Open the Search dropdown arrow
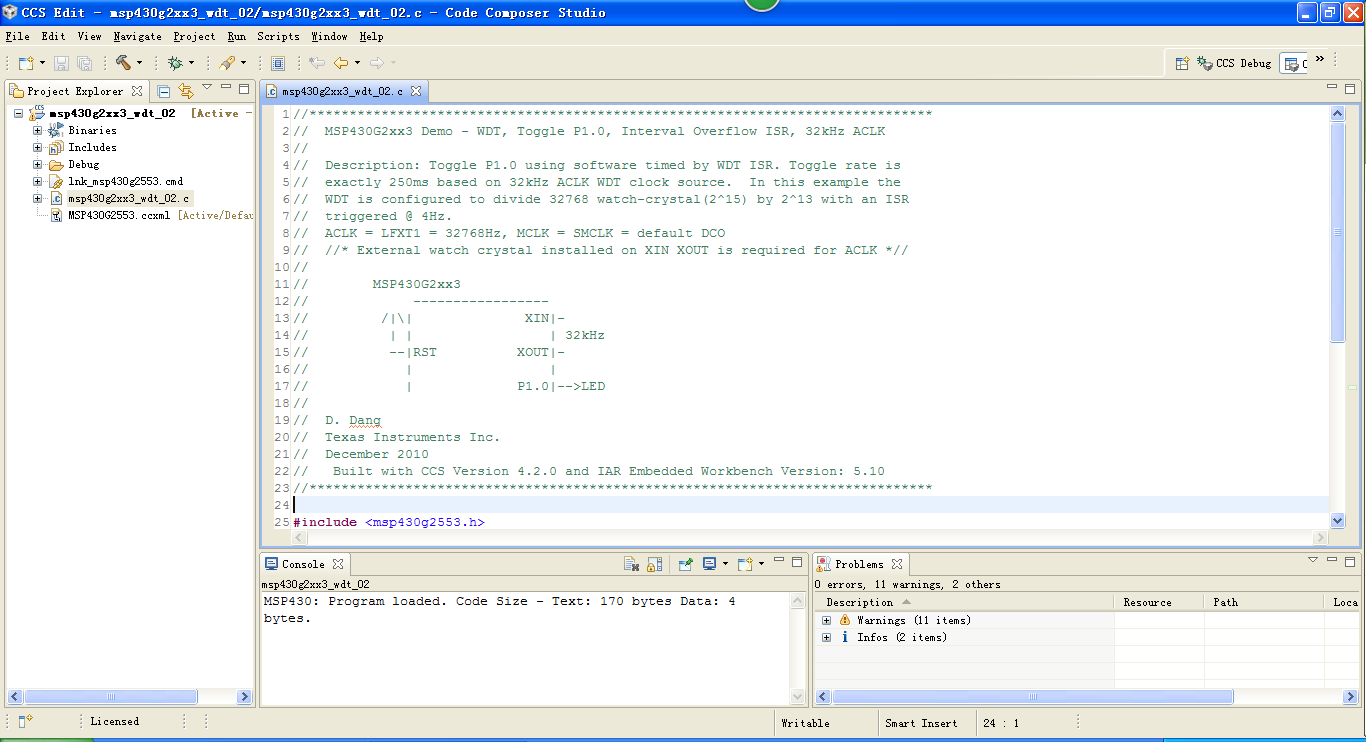 (x=243, y=63)
